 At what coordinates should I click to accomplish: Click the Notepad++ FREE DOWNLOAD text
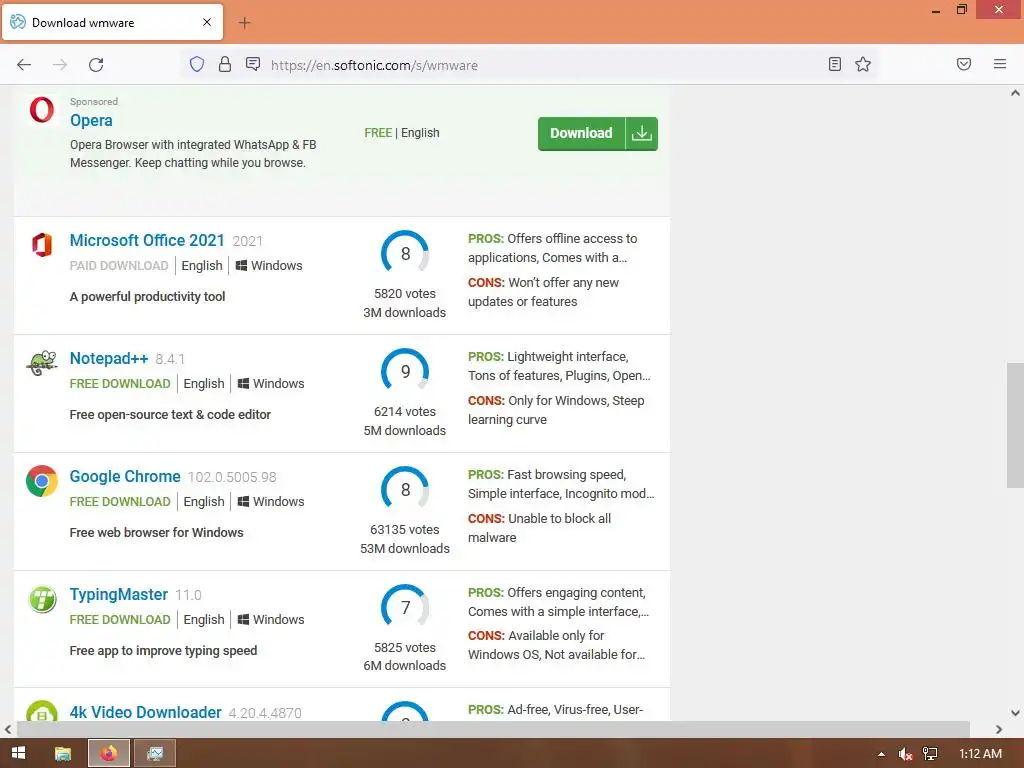[x=120, y=384]
